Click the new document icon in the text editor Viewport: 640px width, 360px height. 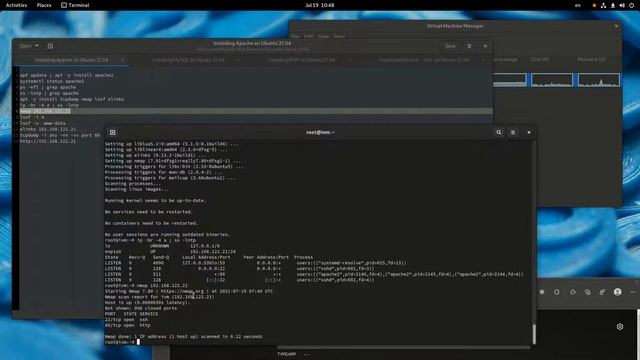(x=51, y=46)
